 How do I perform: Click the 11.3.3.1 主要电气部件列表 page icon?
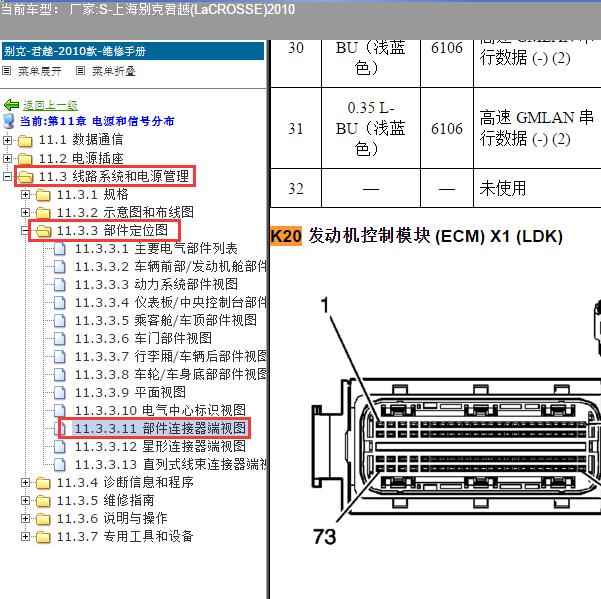60,248
